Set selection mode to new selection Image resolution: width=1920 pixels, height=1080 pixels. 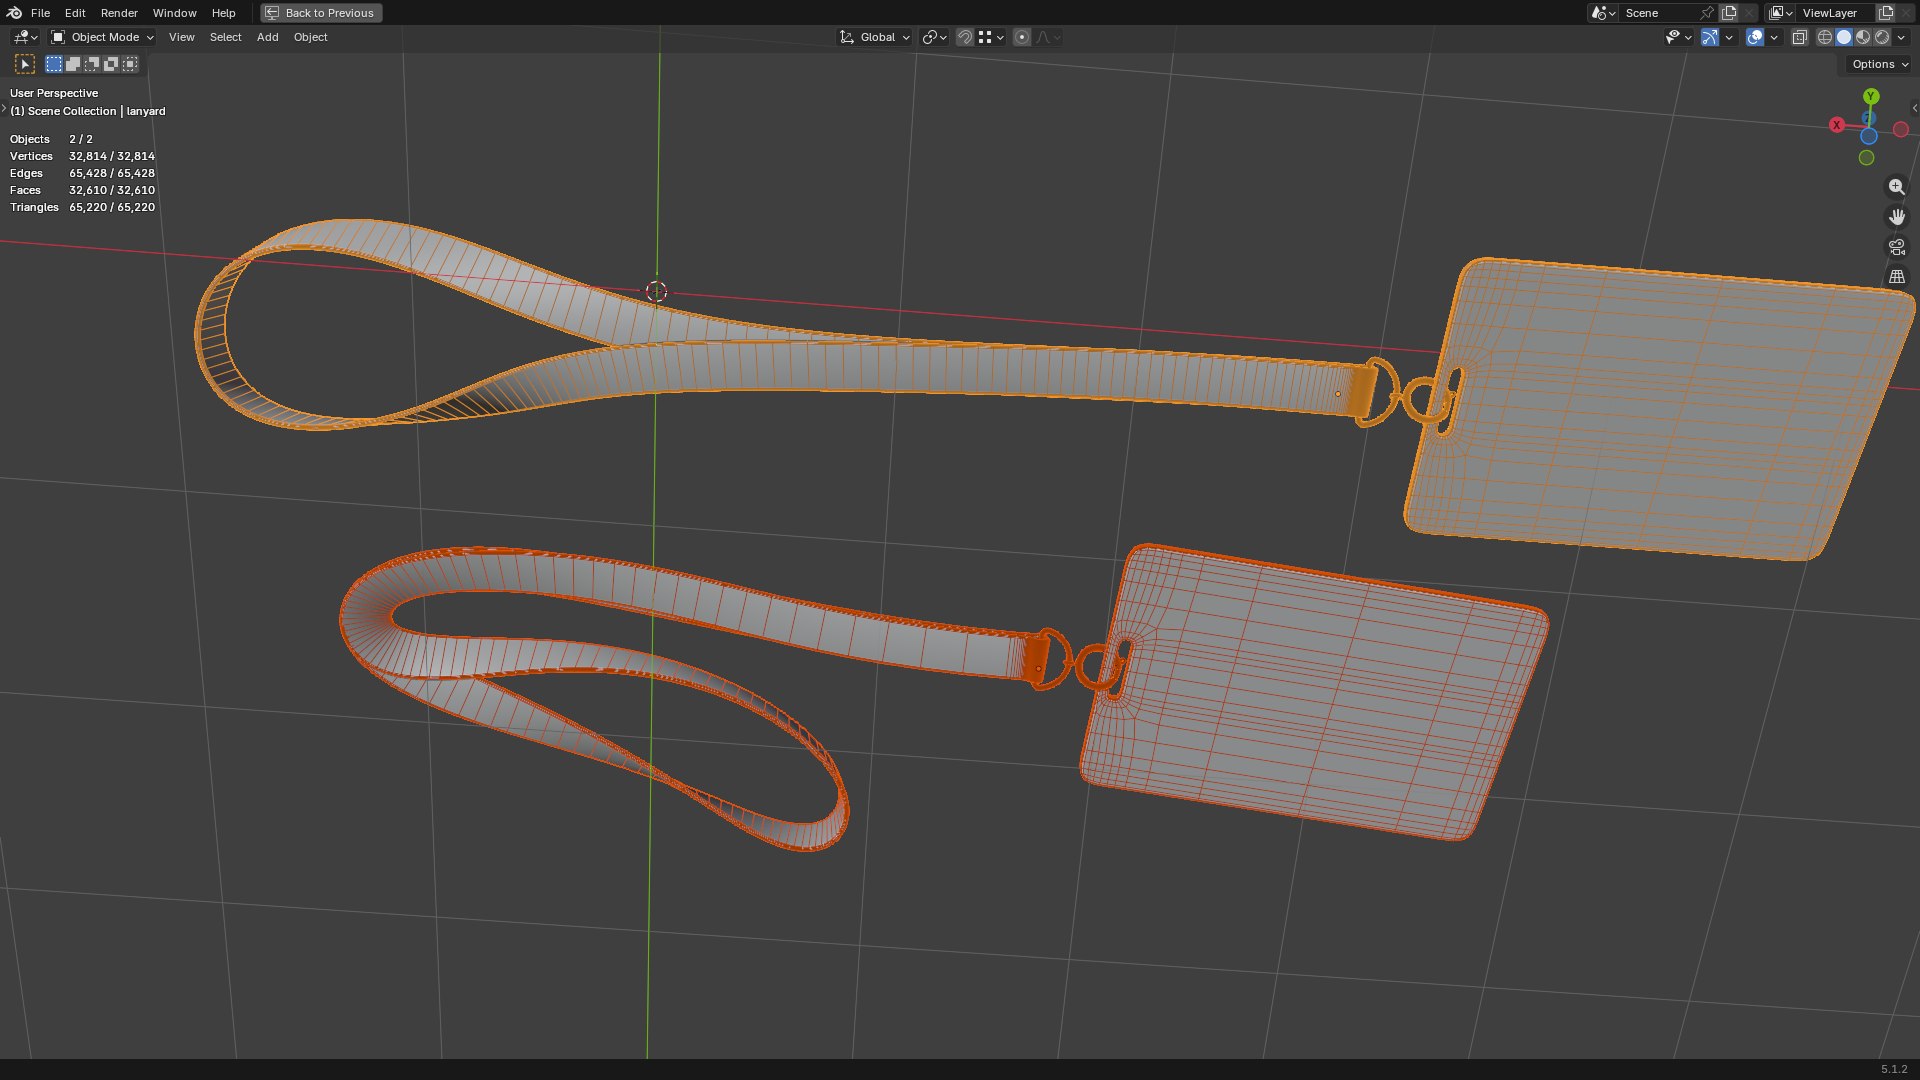[x=54, y=64]
